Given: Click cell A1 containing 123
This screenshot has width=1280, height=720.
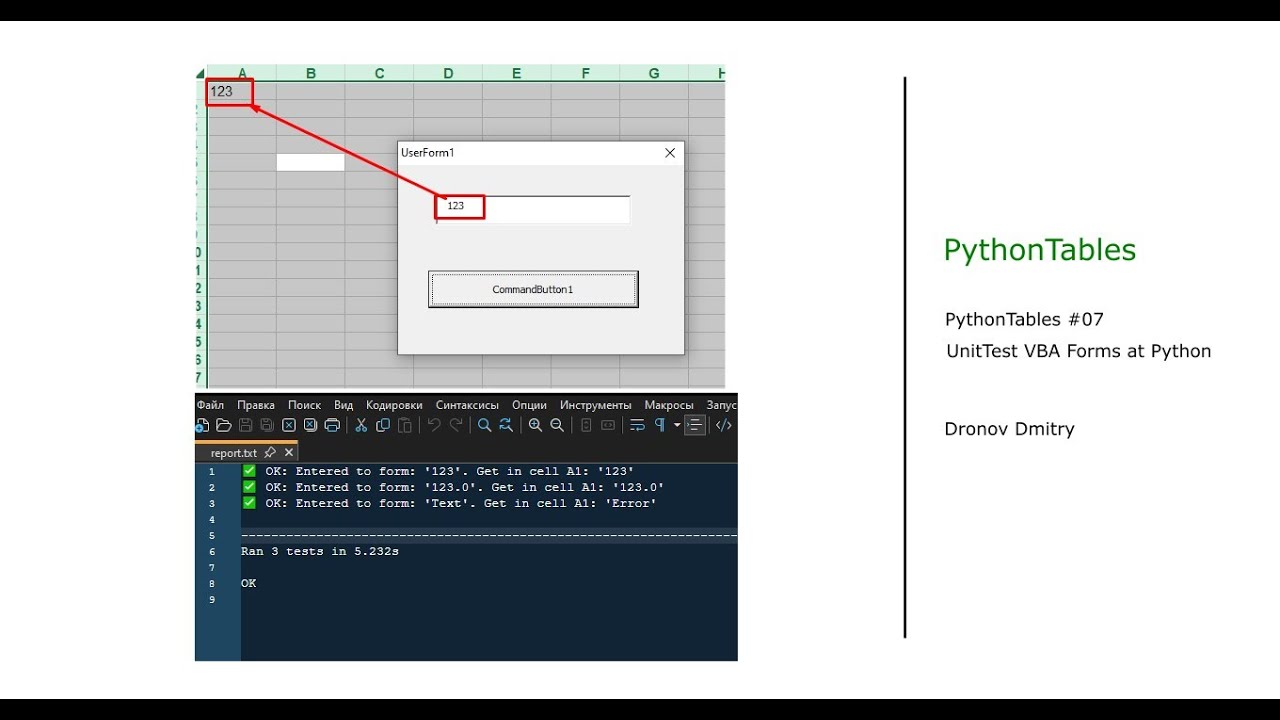Looking at the screenshot, I should [x=241, y=91].
